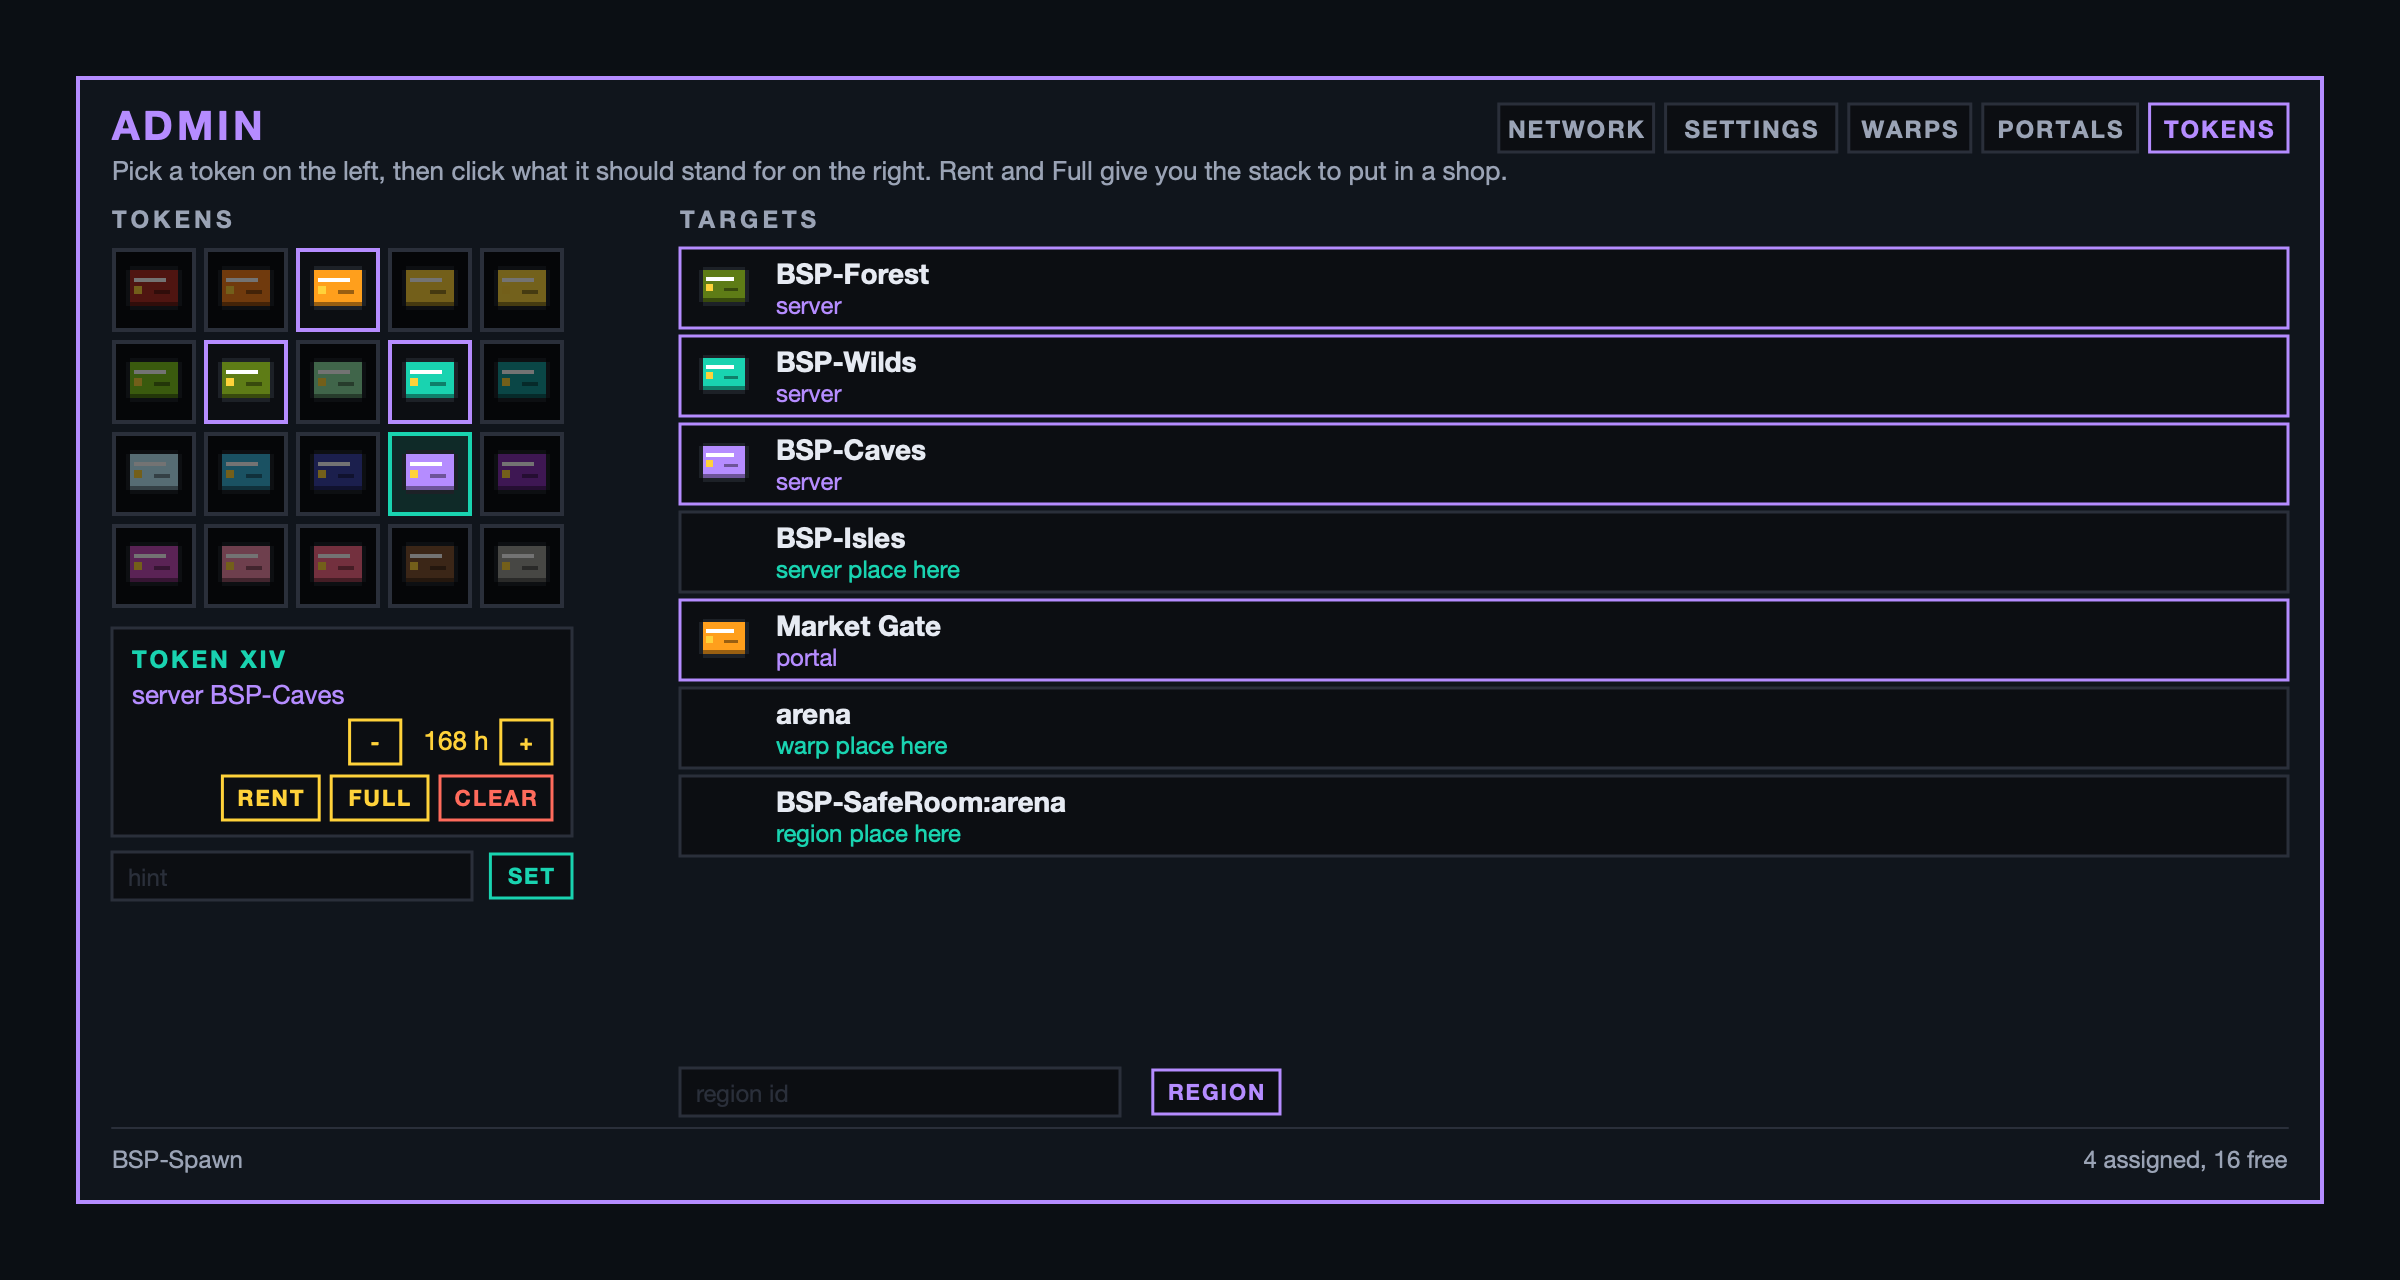Select the dark teal token beside the bright teal one
This screenshot has width=2400, height=1280.
521,382
